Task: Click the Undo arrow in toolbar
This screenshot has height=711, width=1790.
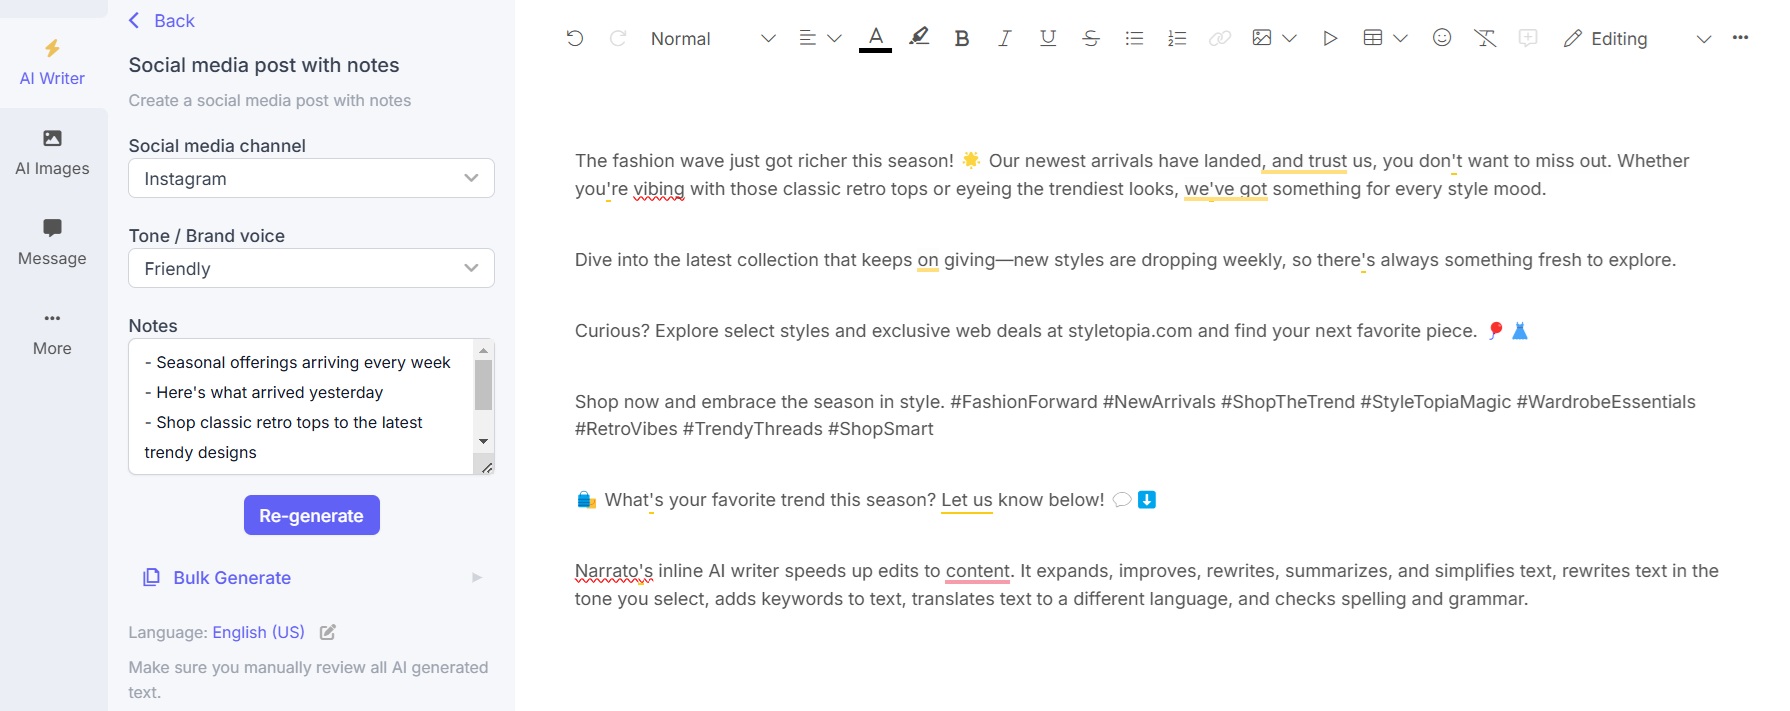Action: click(574, 38)
